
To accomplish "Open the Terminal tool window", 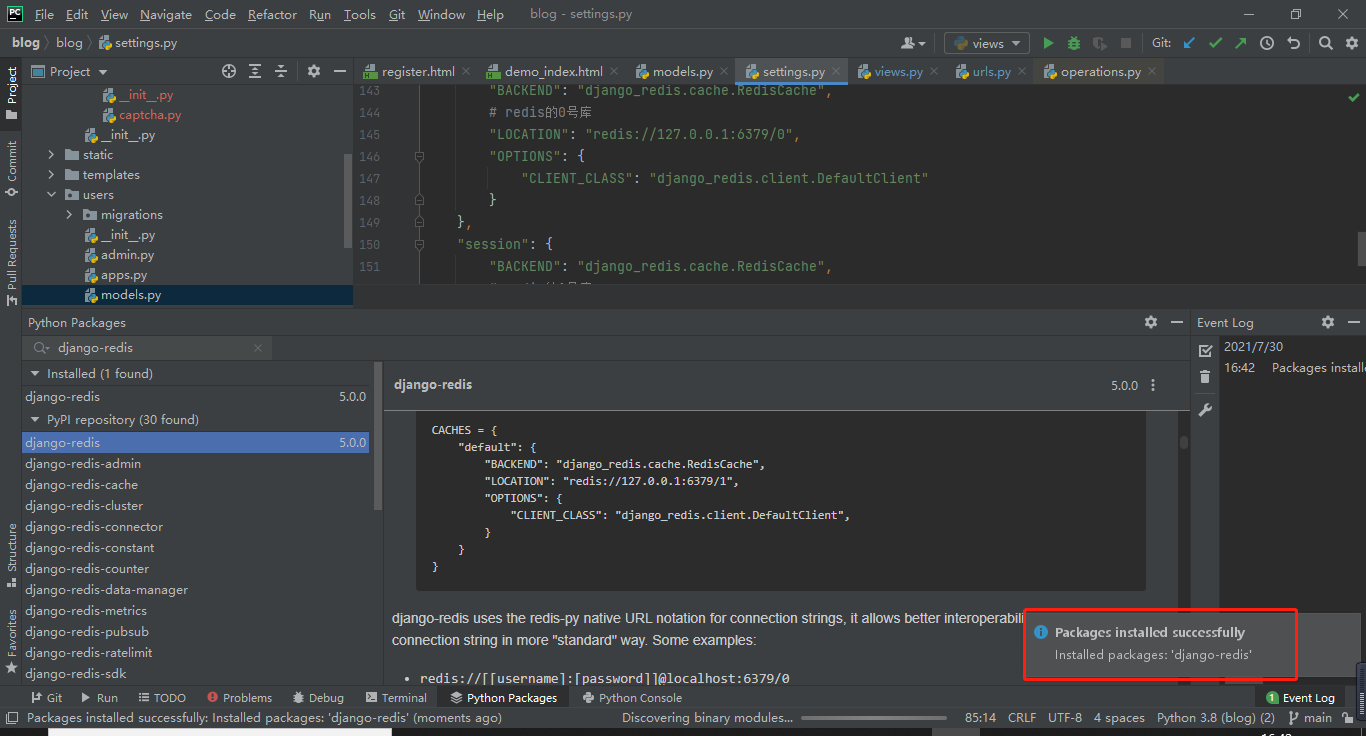I will (396, 698).
